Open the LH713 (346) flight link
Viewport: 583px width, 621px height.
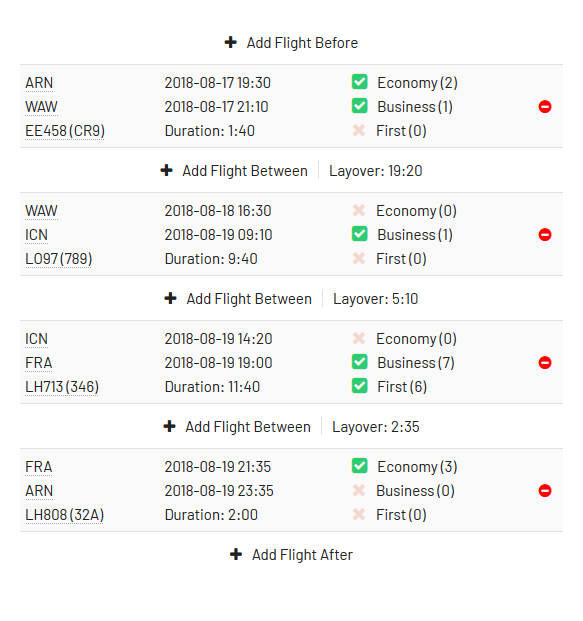(62, 387)
